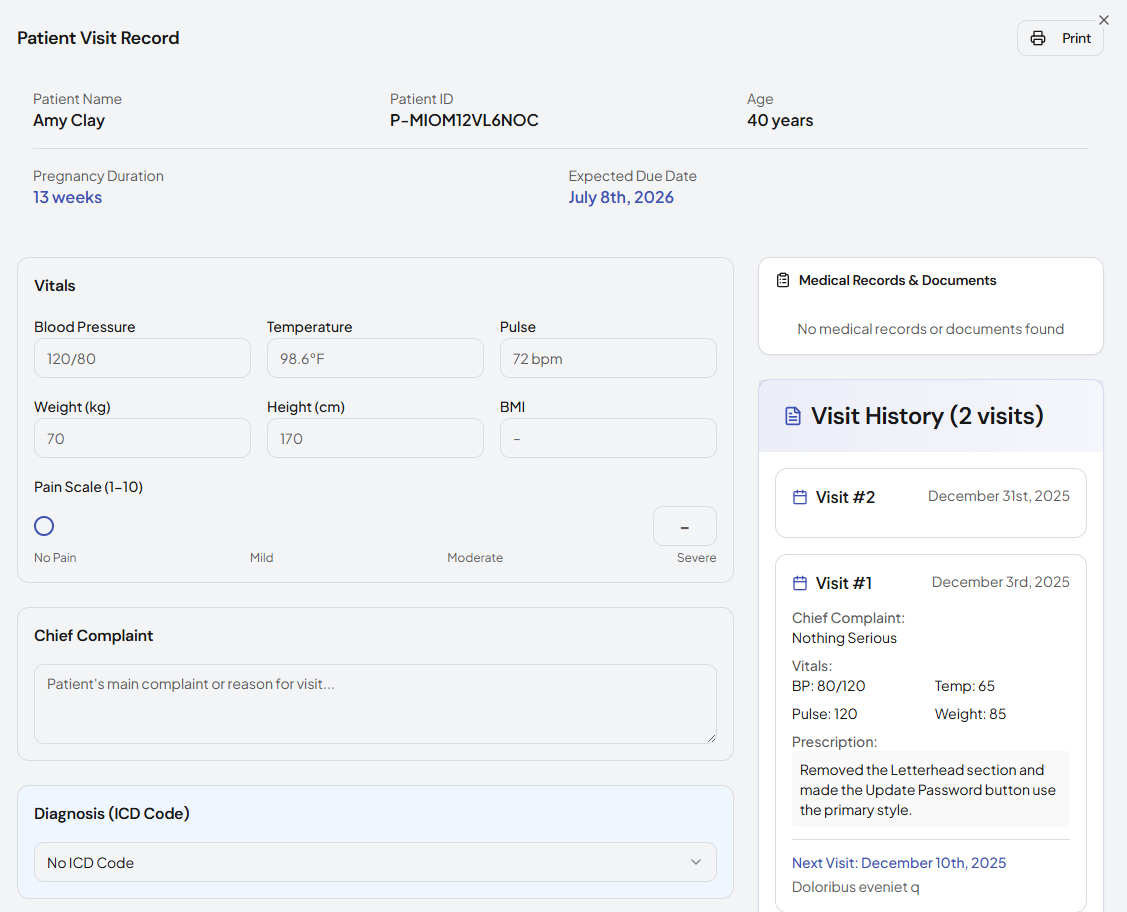1127x912 pixels.
Task: Click the Pain Scale slider handle
Action: 44,526
